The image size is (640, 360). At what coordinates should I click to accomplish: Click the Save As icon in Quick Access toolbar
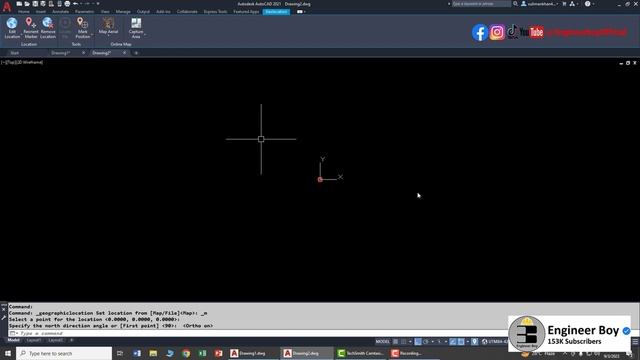click(43, 4)
